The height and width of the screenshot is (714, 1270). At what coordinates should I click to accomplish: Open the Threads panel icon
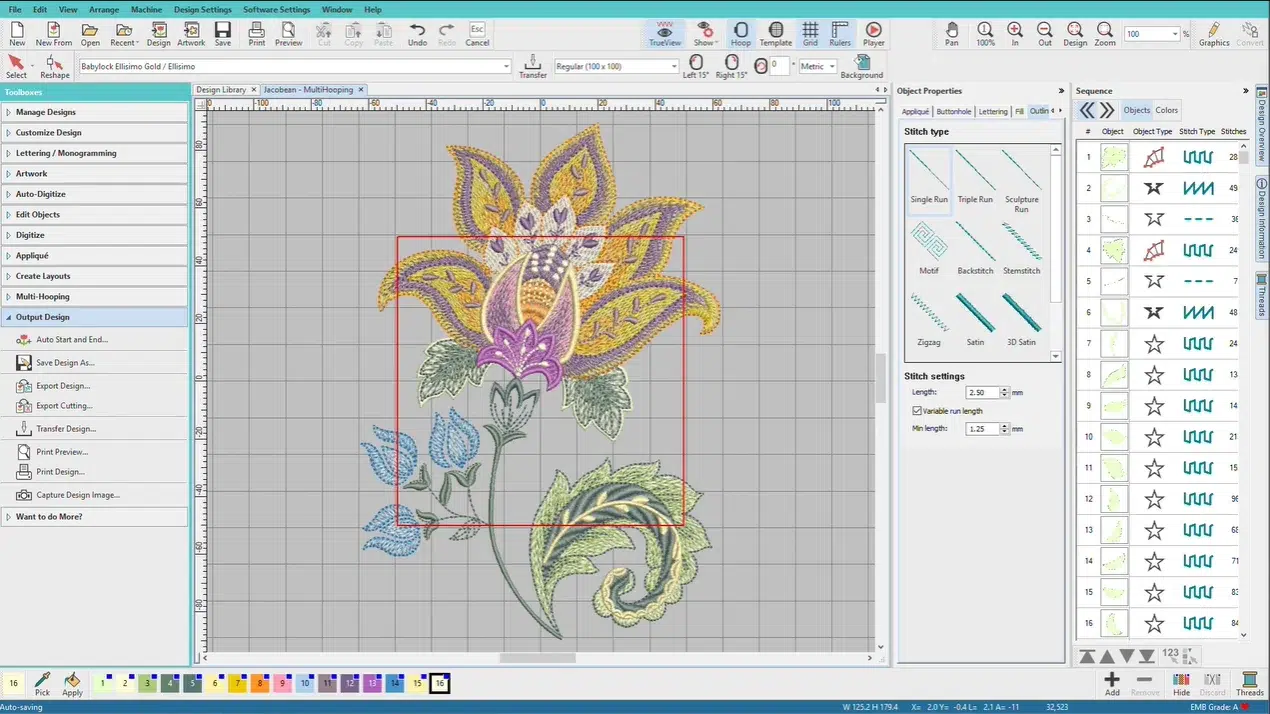click(x=1249, y=684)
